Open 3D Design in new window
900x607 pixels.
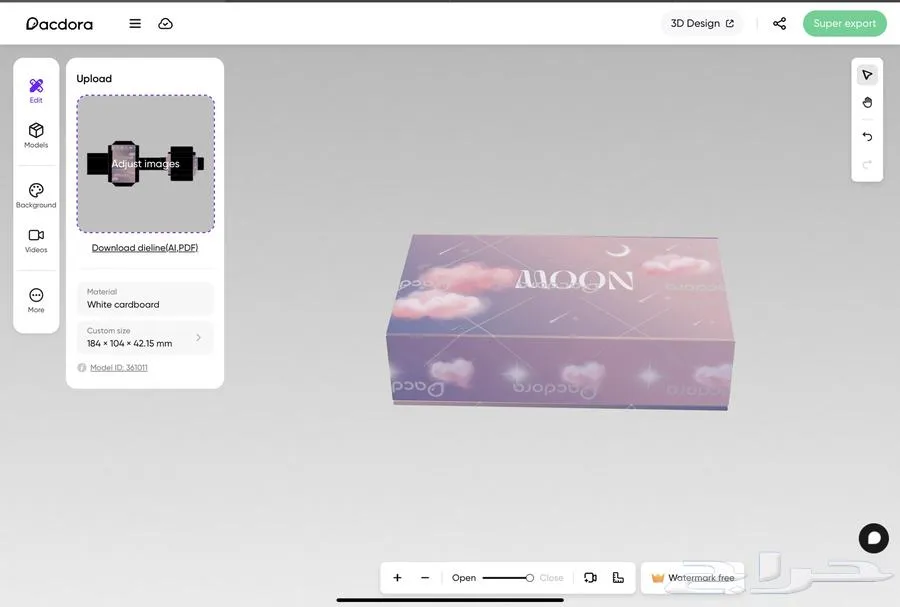pos(702,24)
